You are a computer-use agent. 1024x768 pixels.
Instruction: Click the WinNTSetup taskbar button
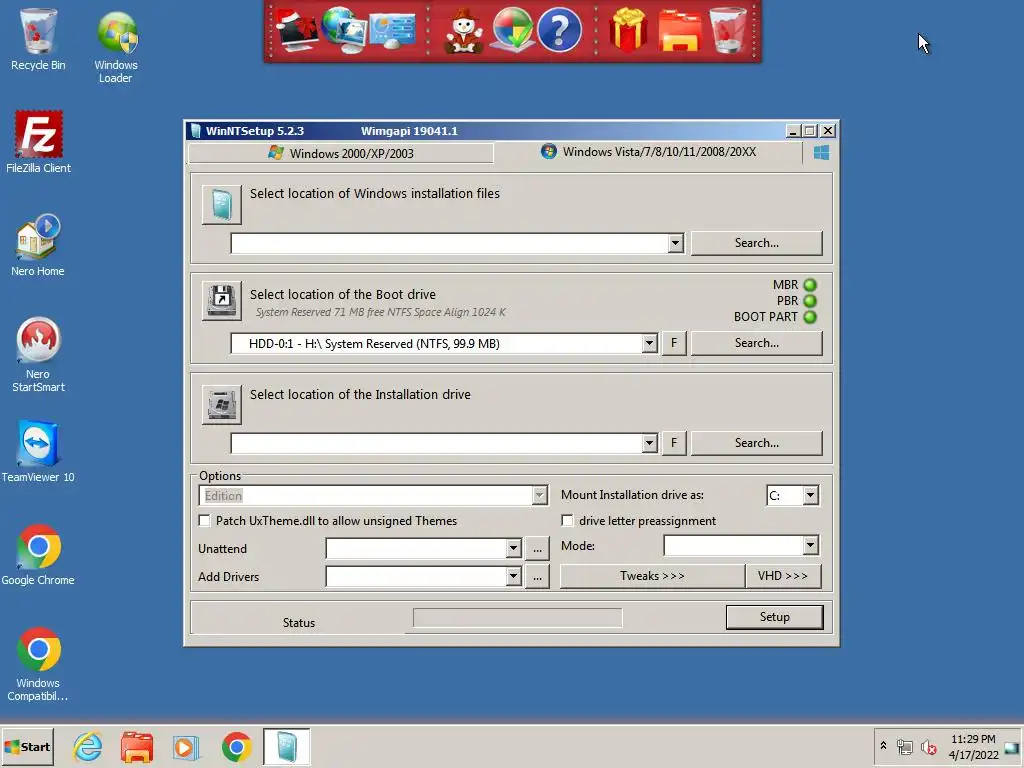click(x=287, y=747)
